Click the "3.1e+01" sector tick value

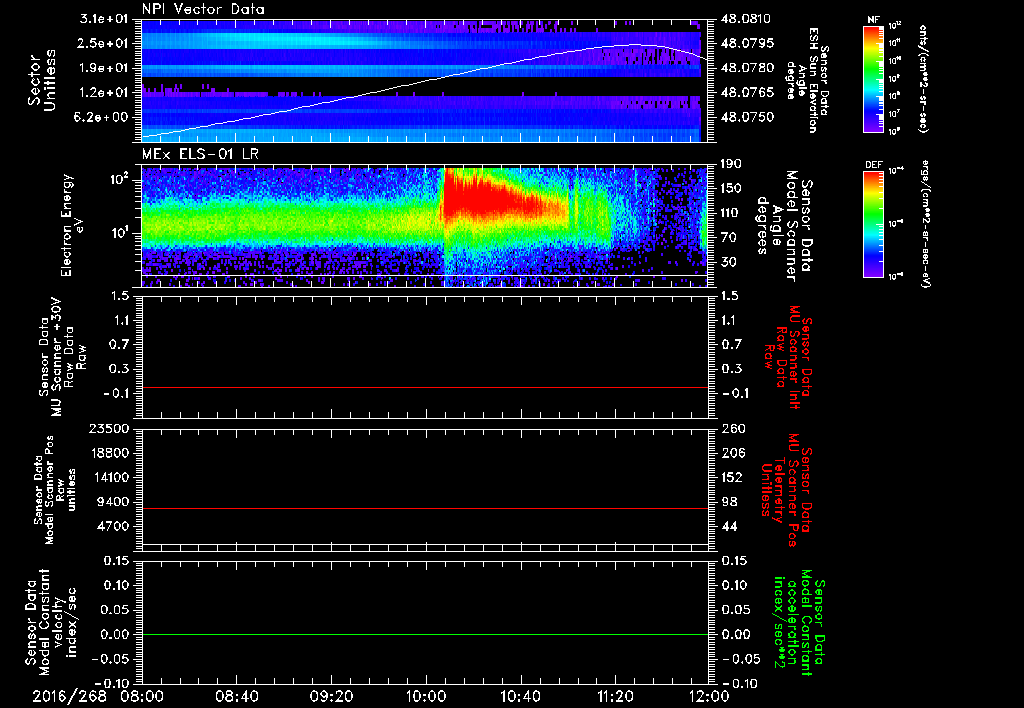click(104, 19)
